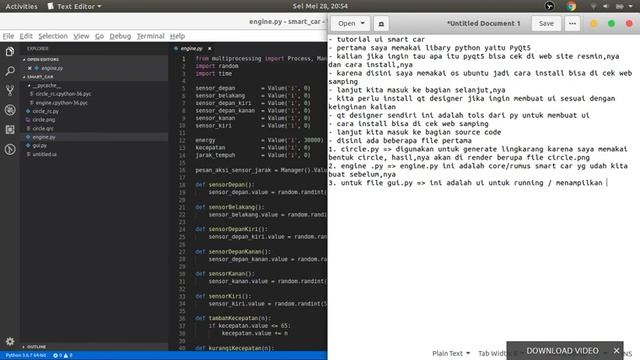This screenshot has width=640, height=360.
Task: Open engine.cpython-36.pyc file
Action: [x=61, y=103]
